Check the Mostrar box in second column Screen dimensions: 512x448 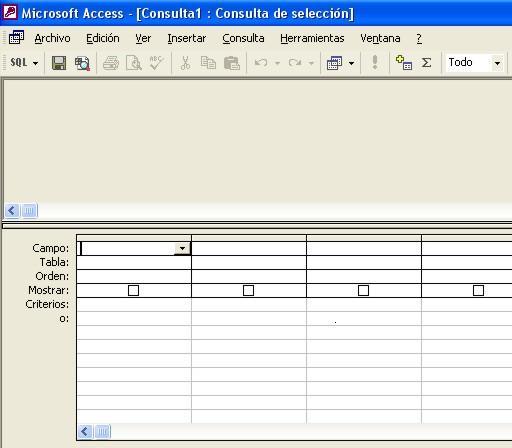coord(248,290)
